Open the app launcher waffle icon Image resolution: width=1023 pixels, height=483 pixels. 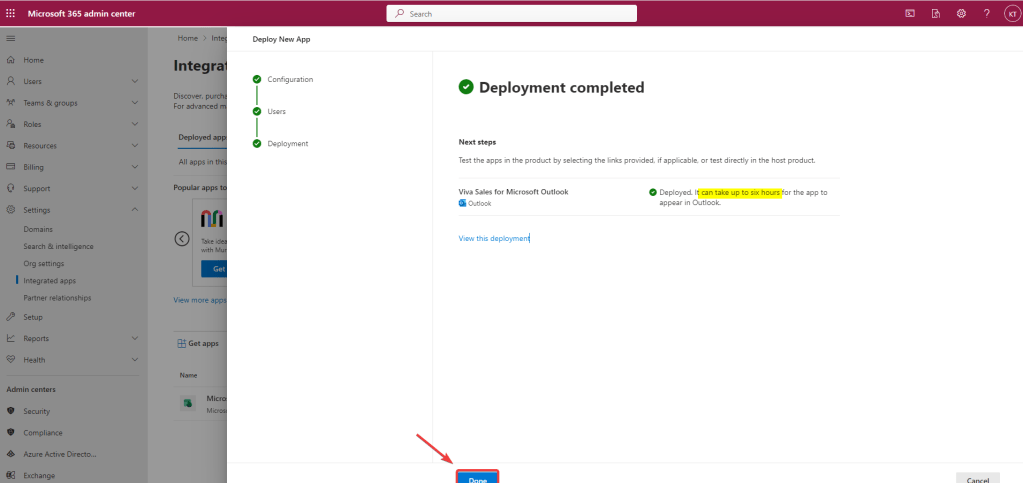click(11, 13)
